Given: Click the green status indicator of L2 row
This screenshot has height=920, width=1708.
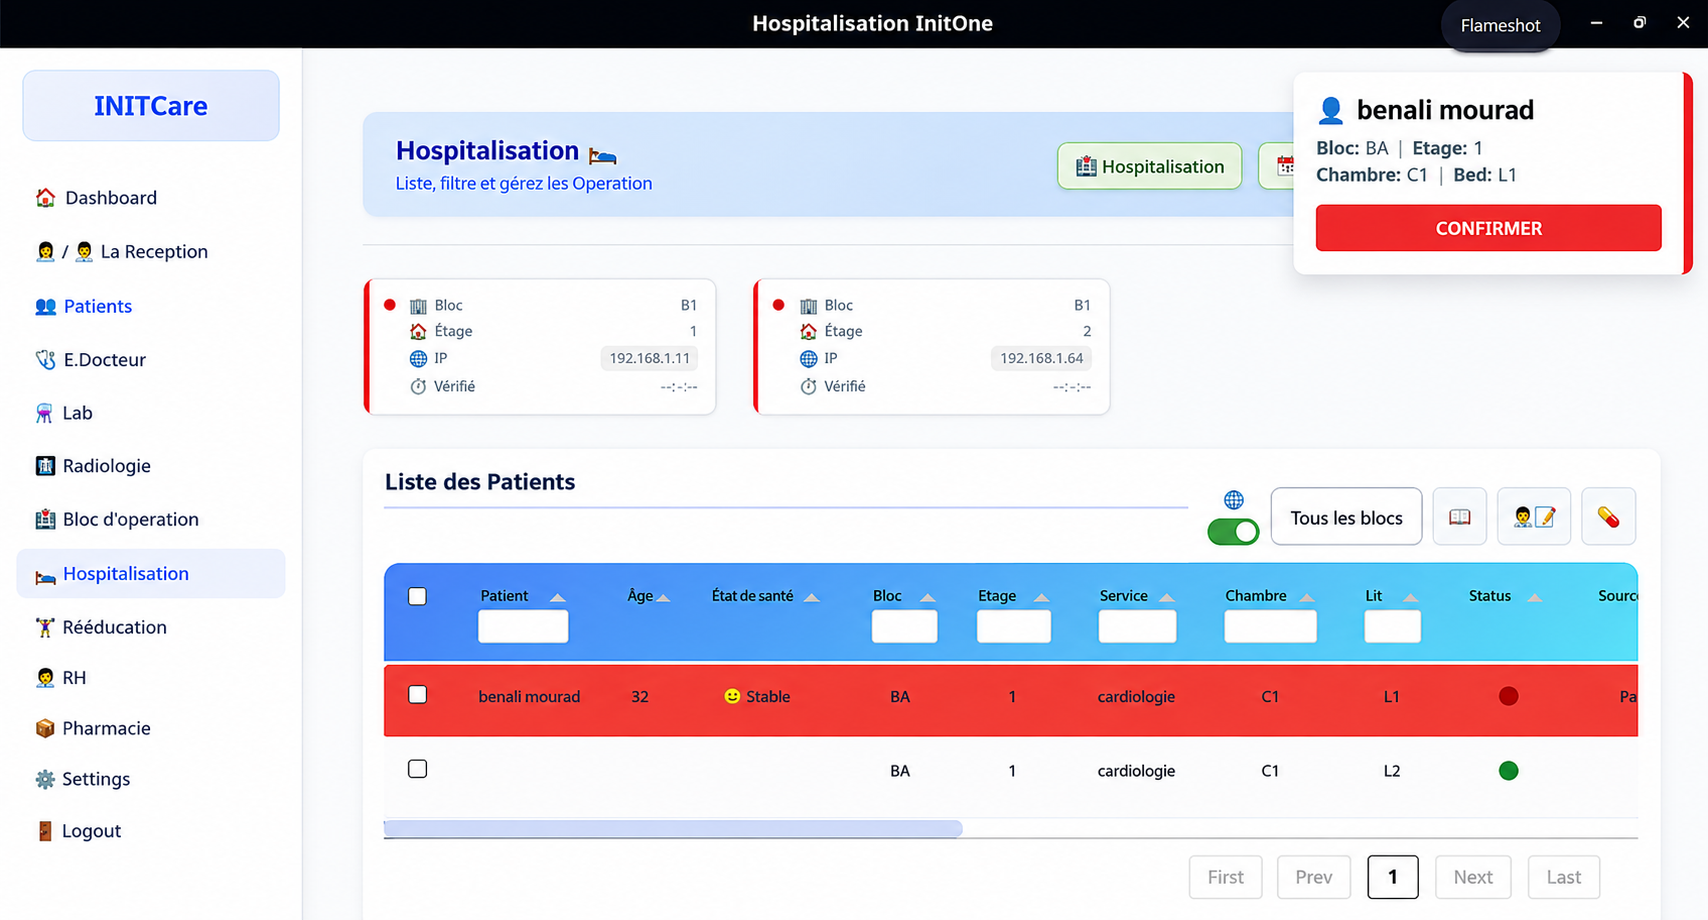Looking at the screenshot, I should click(x=1508, y=770).
